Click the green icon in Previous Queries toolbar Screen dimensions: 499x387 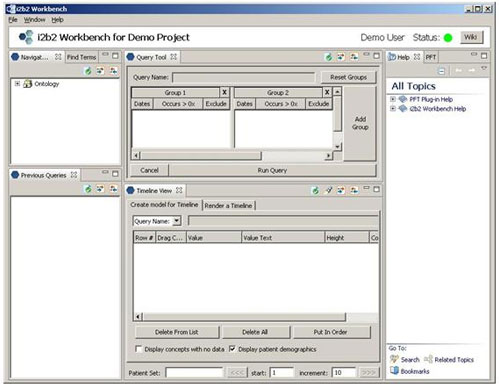88,189
